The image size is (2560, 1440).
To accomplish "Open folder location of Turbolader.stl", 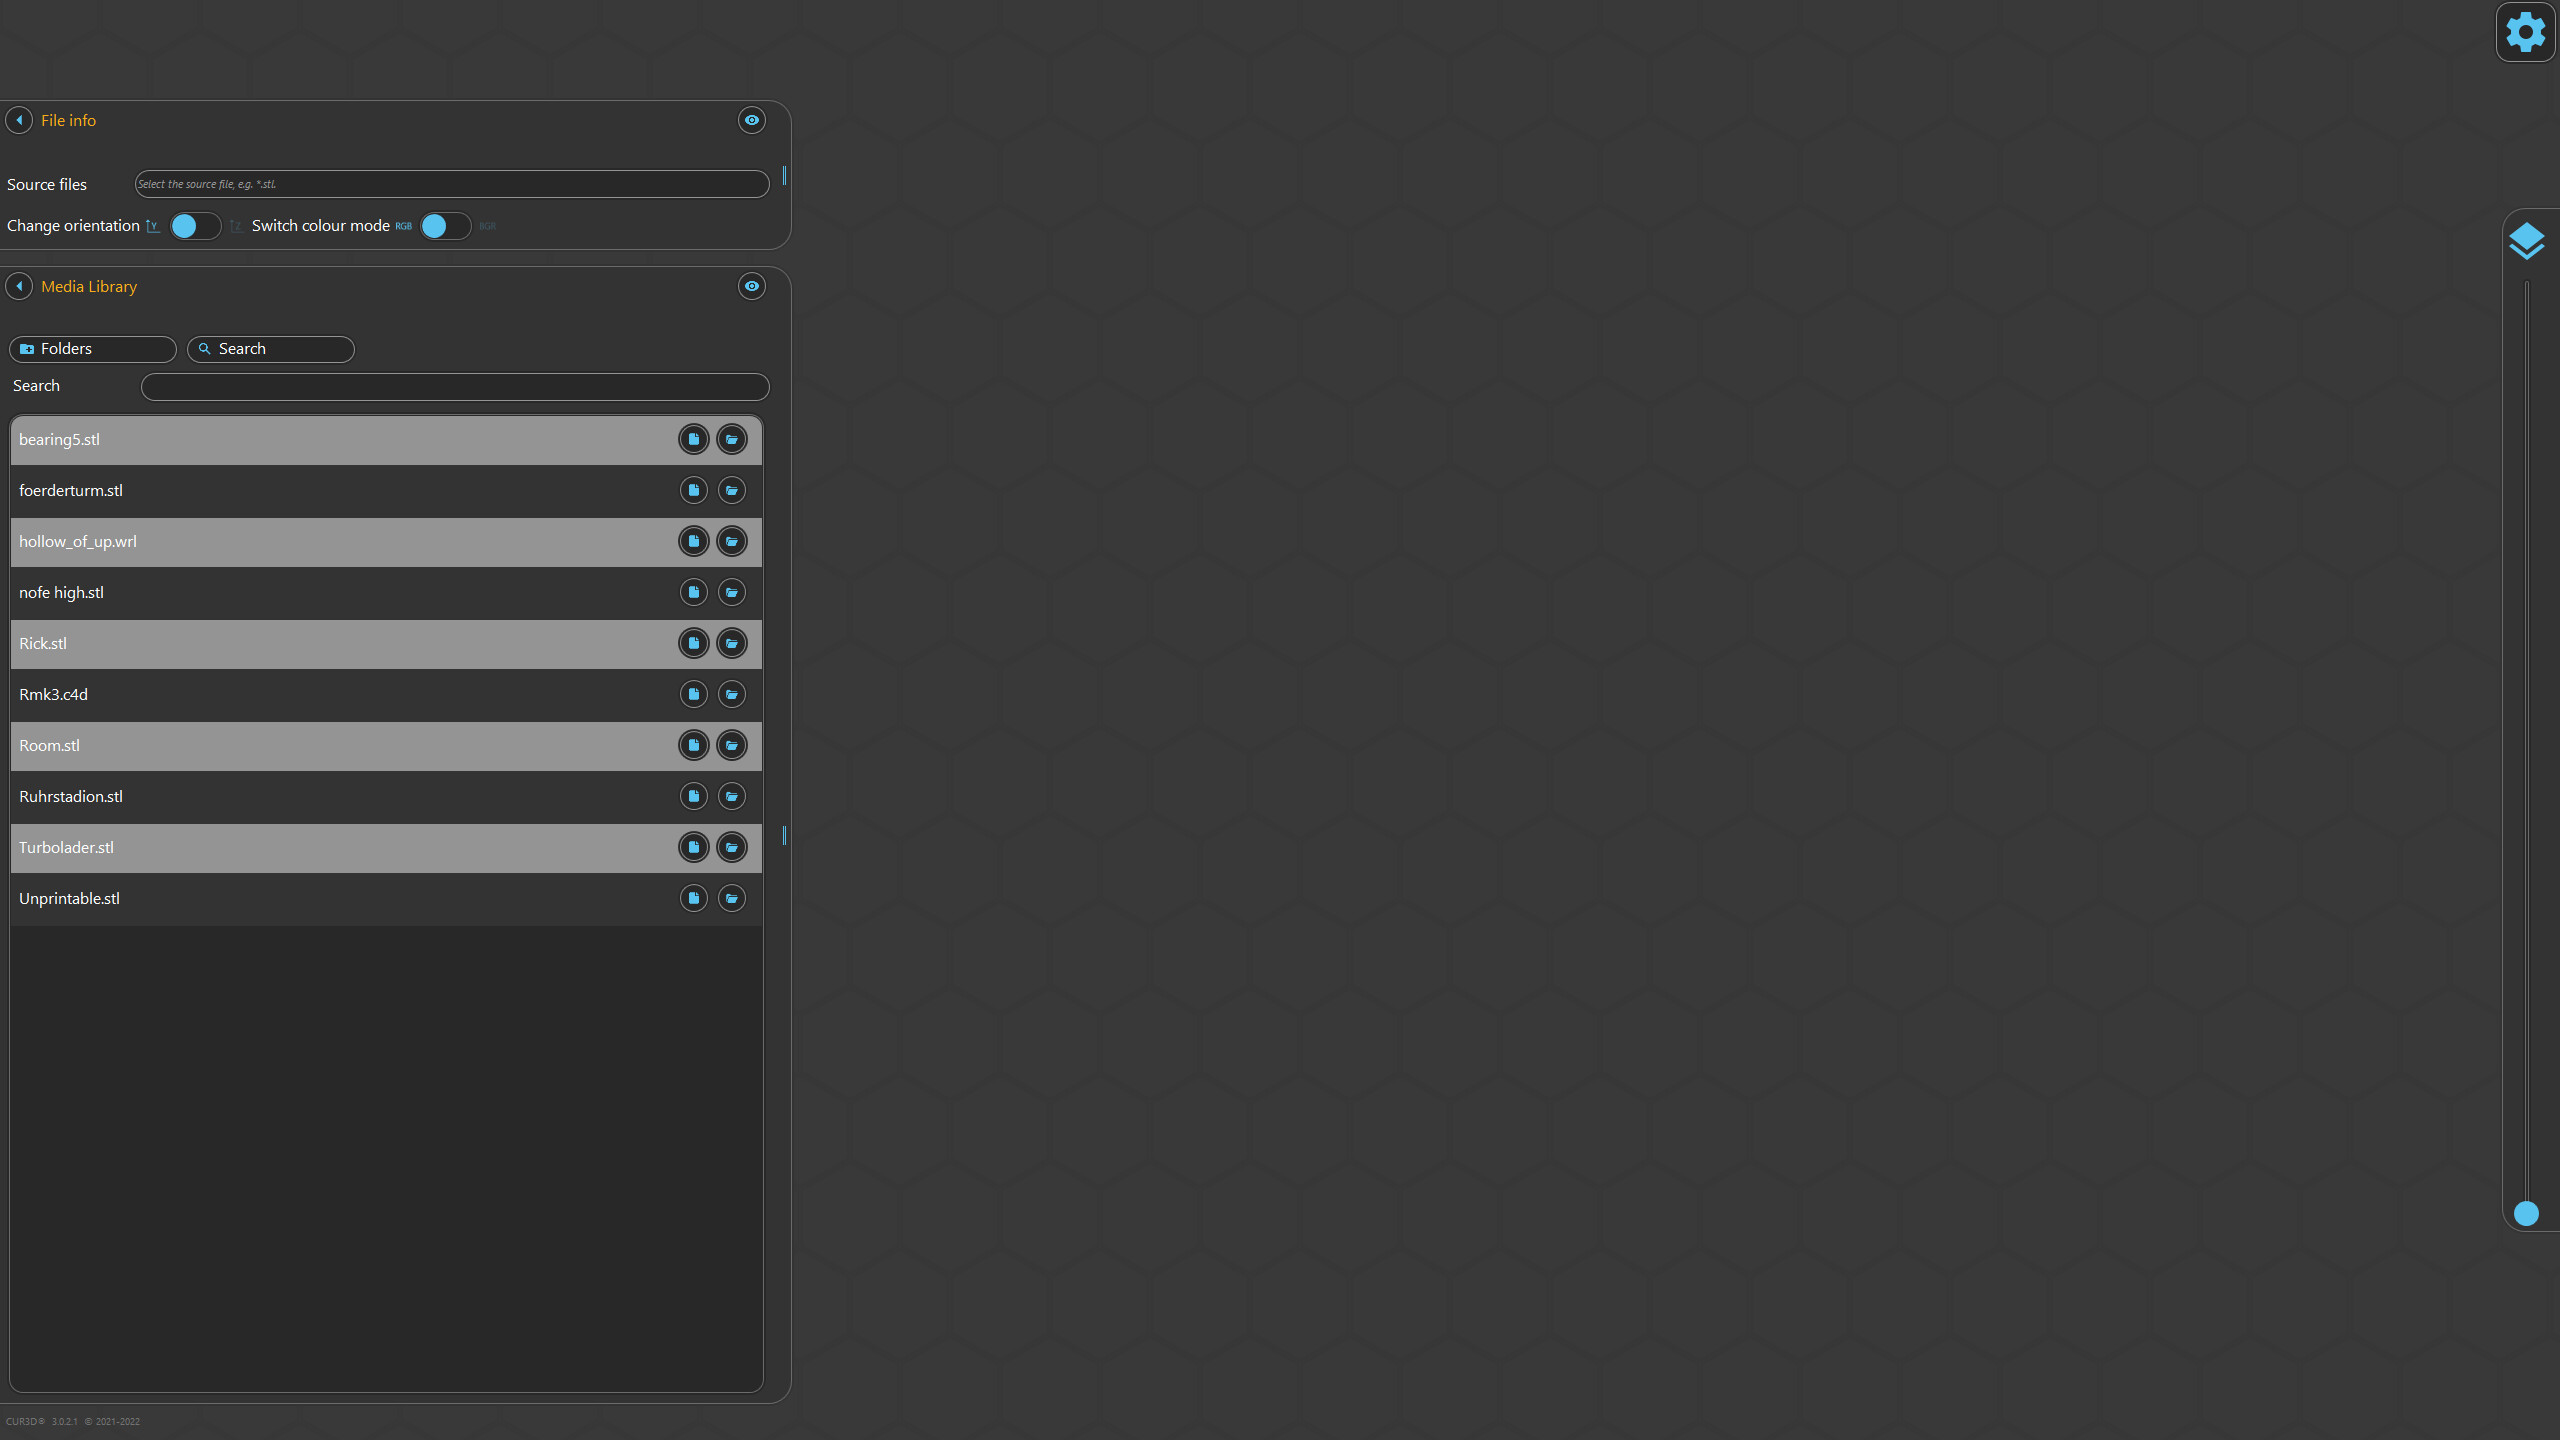I will (731, 847).
